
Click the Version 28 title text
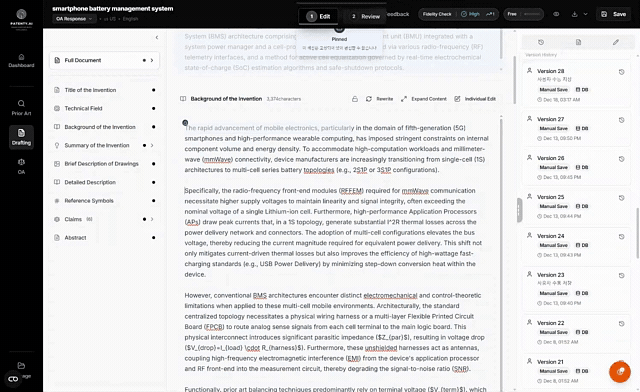550,71
